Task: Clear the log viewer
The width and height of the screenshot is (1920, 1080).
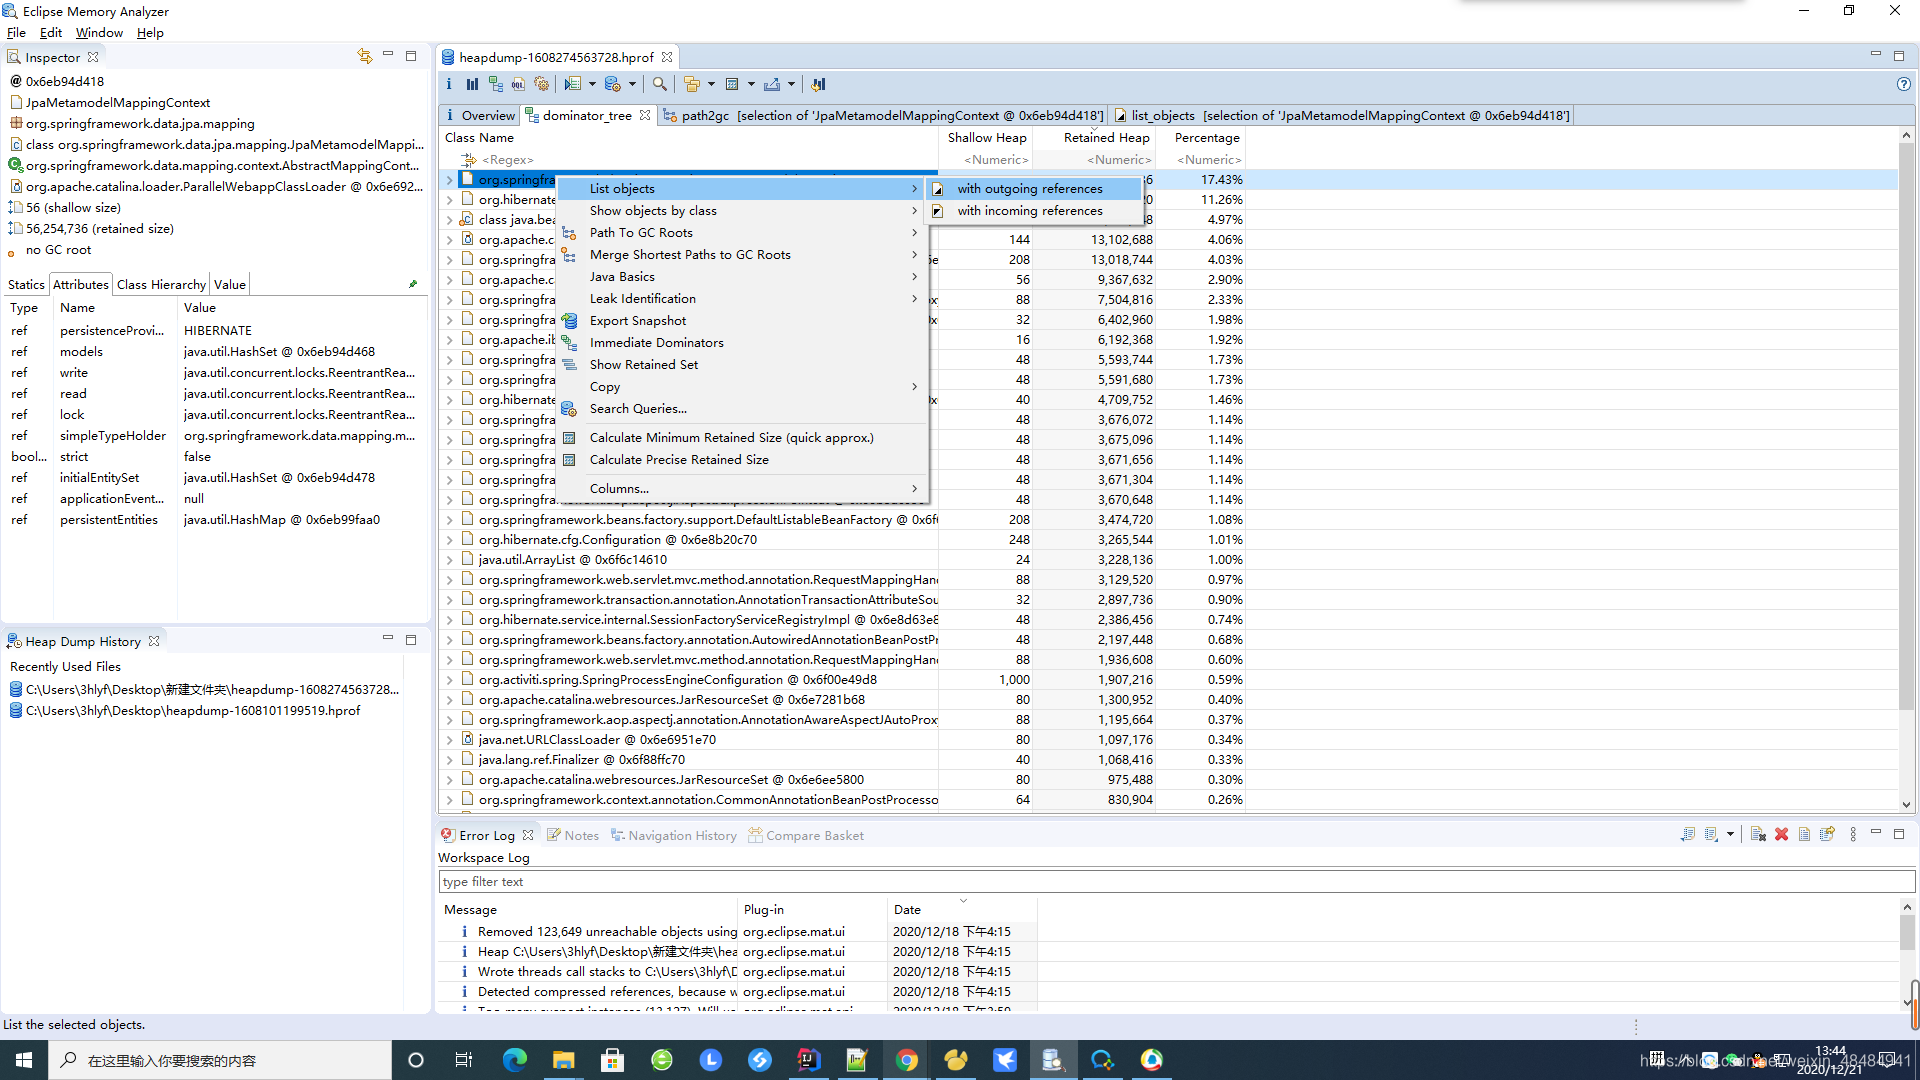Action: 1758,834
